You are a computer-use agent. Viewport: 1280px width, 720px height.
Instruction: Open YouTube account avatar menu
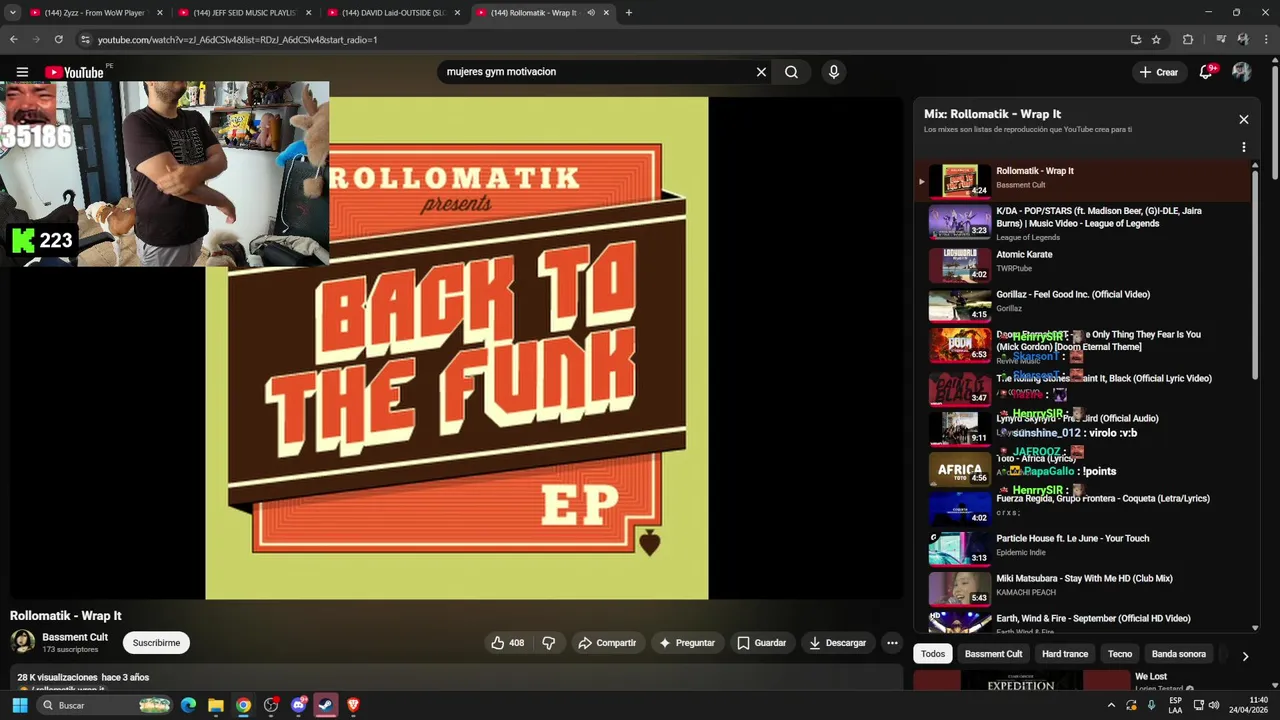pyautogui.click(x=1242, y=72)
